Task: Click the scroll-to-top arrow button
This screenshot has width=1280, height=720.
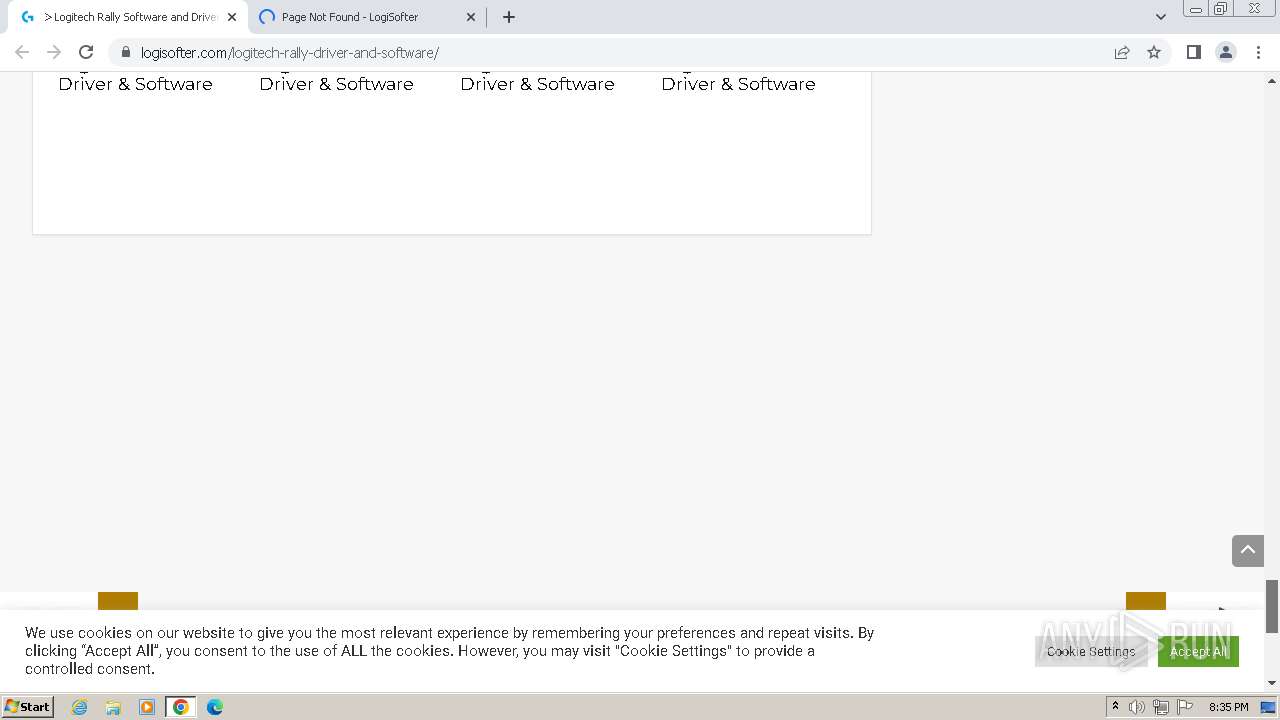Action: coord(1248,550)
